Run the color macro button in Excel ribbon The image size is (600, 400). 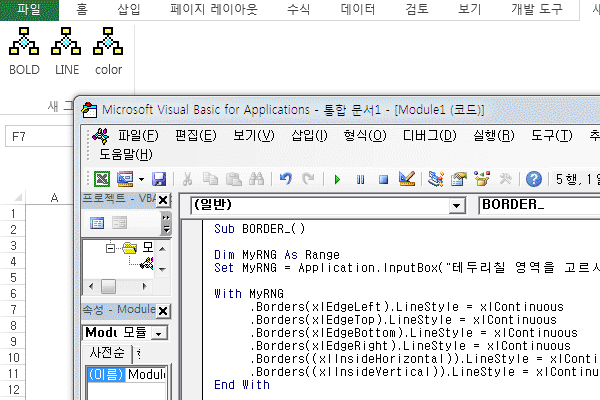click(x=108, y=51)
